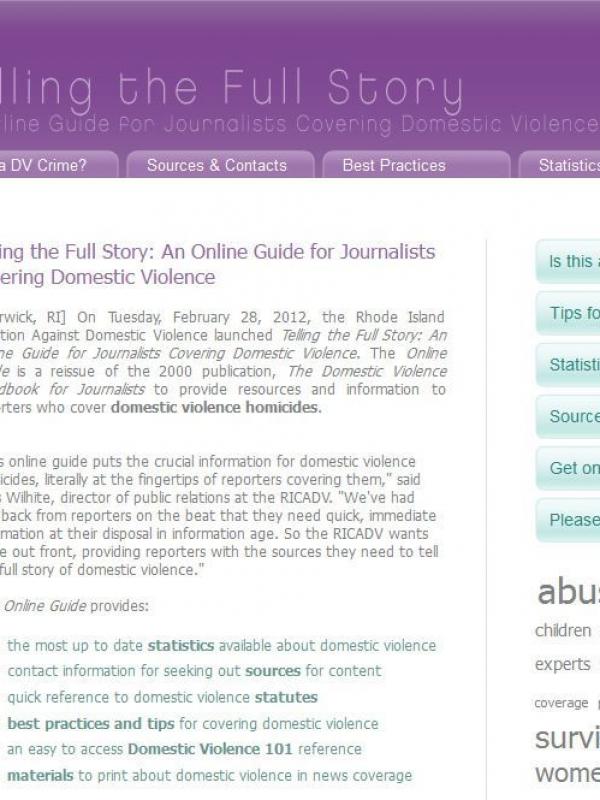Image resolution: width=600 pixels, height=800 pixels.
Task: Open the article heading 'An Online Guide for Journalists'
Action: click(298, 252)
